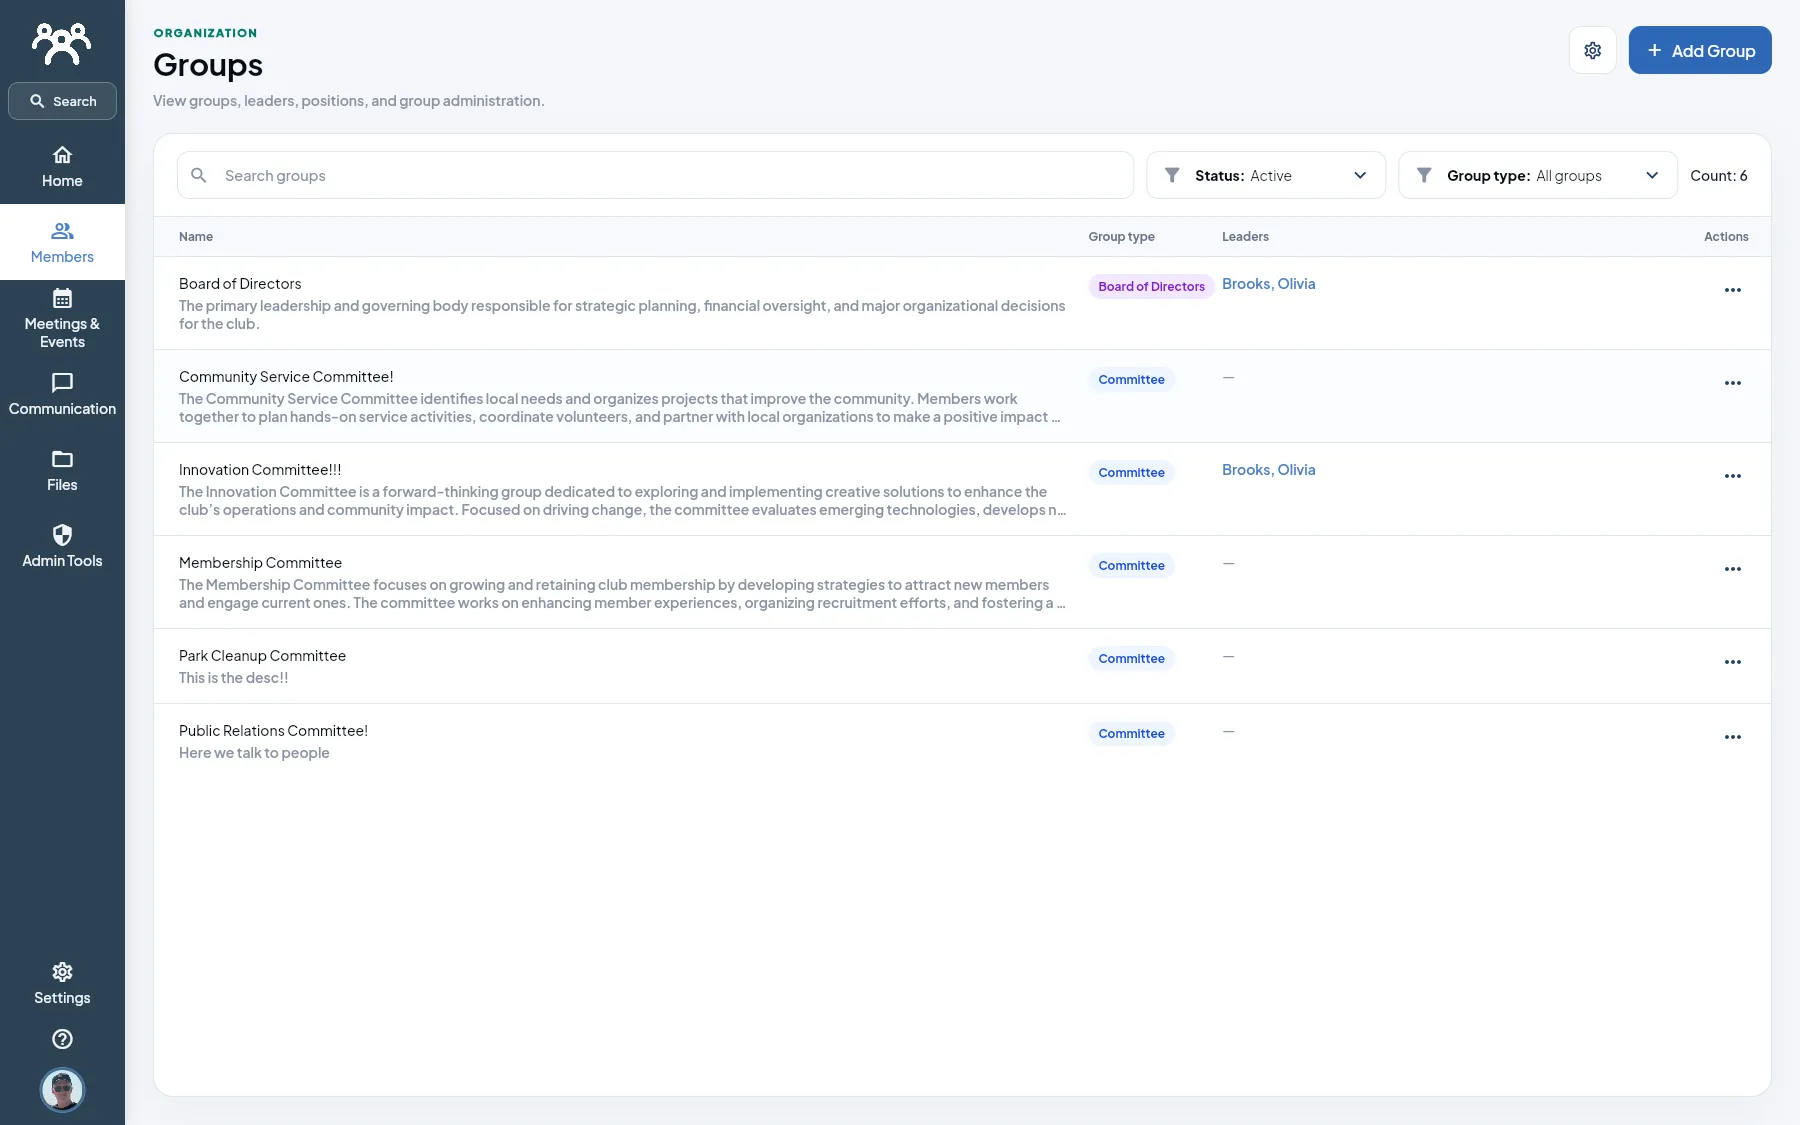Open Communication section
Image resolution: width=1800 pixels, height=1125 pixels.
click(x=62, y=395)
